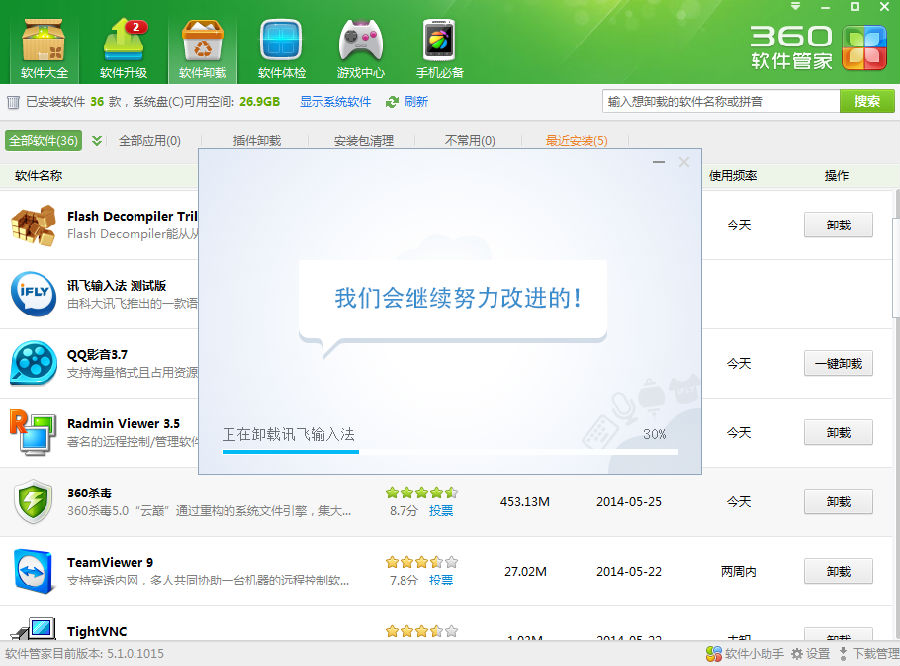Click the refresh arrows icon beside 刷新
Screen dimensions: 900x666
[392, 102]
